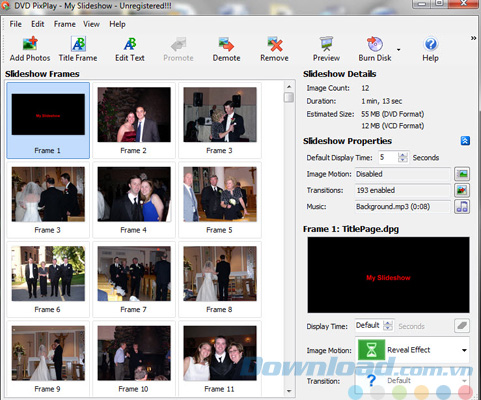The image size is (481, 400).
Task: Click the frames list scroll up arrow
Action: 289,87
